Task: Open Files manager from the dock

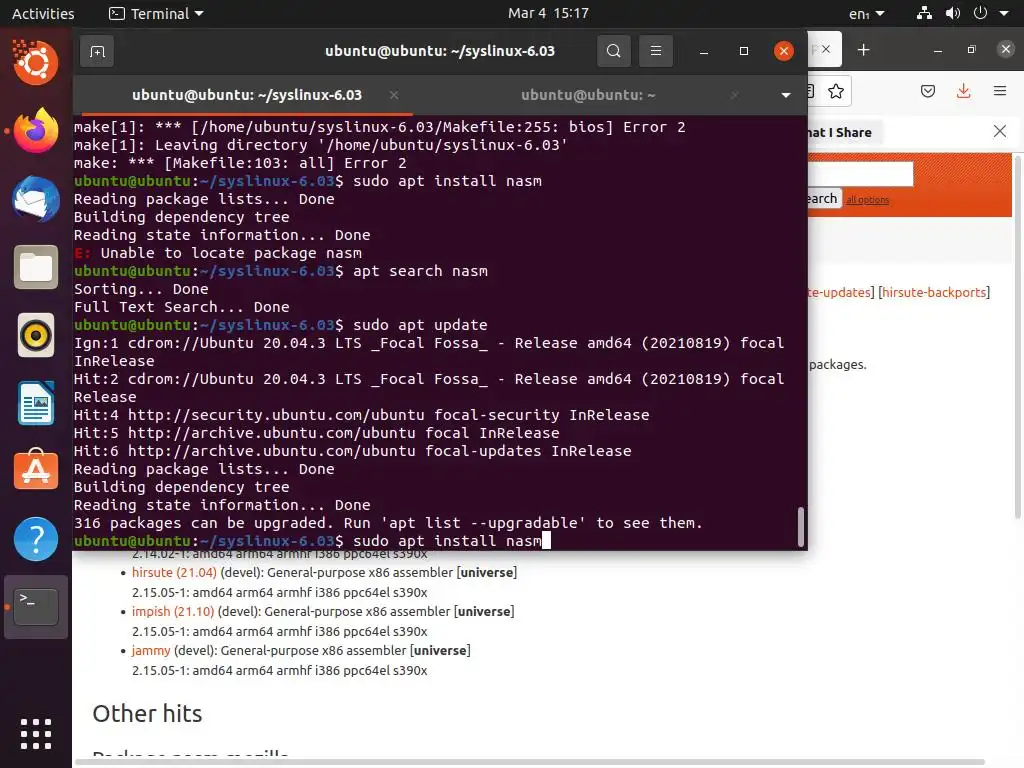Action: pos(36,267)
